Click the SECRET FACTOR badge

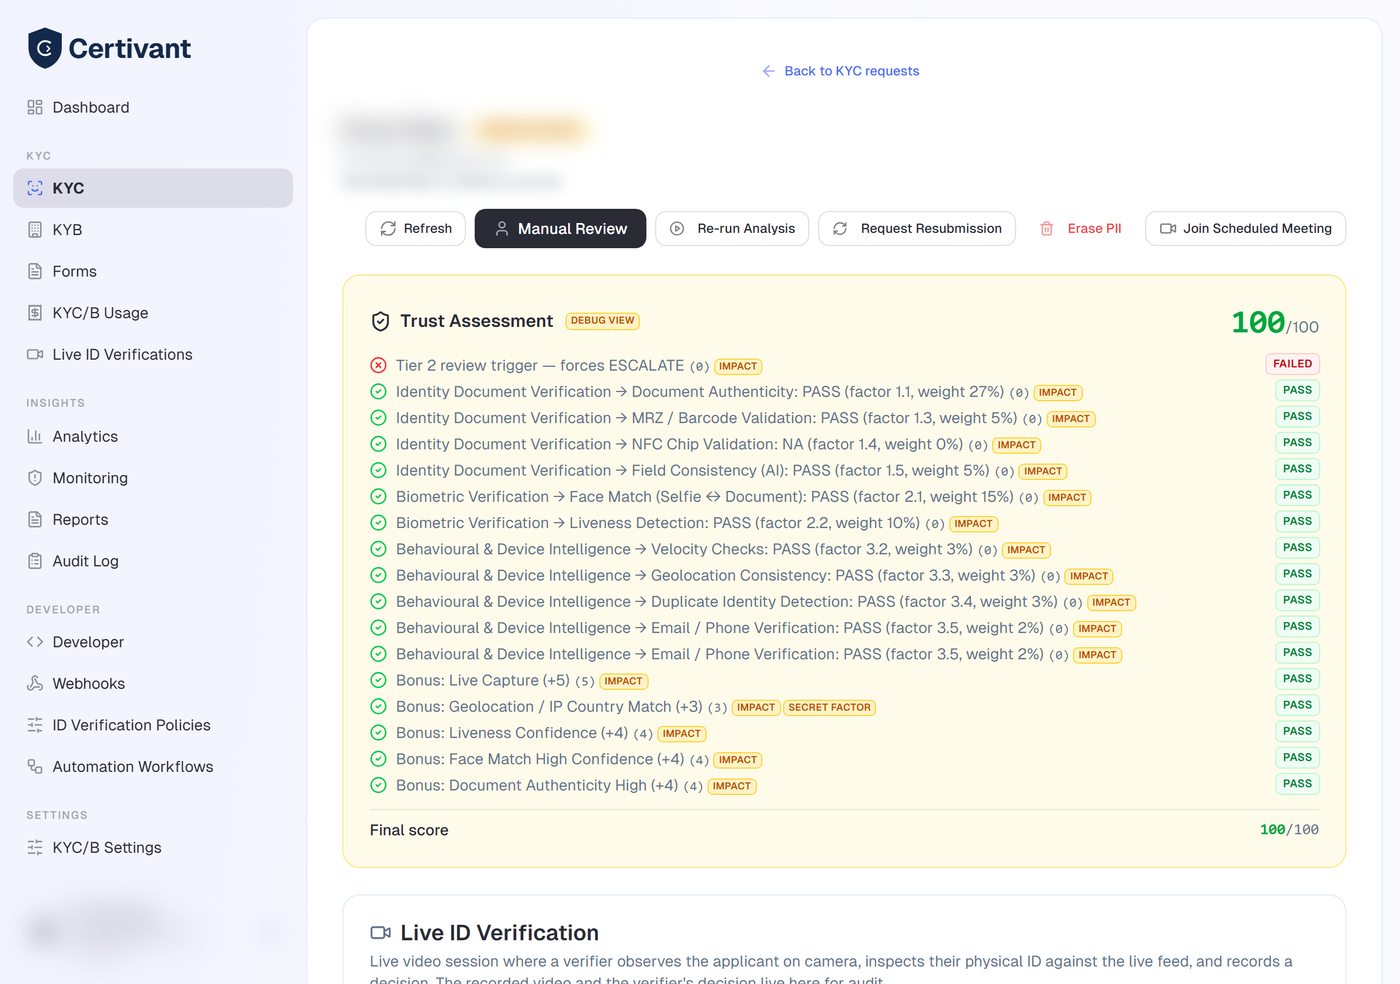coord(830,708)
